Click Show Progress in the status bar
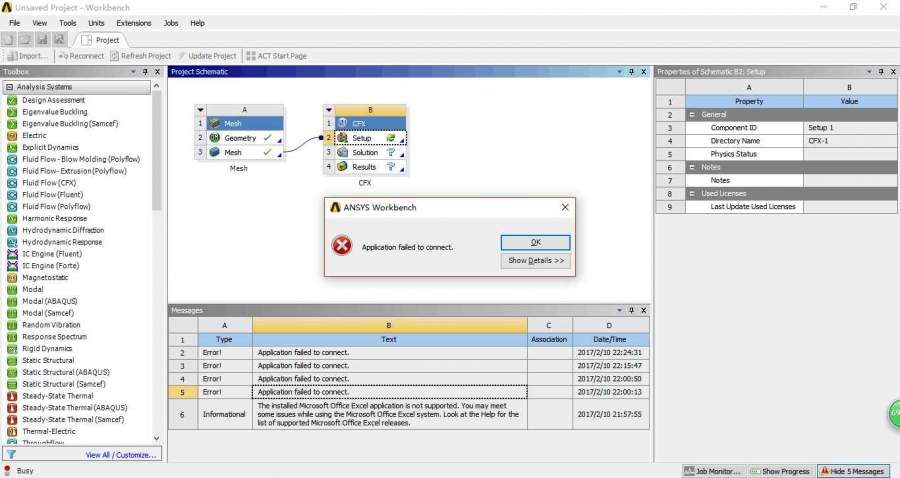Viewport: 900px width, 478px height. (780, 471)
